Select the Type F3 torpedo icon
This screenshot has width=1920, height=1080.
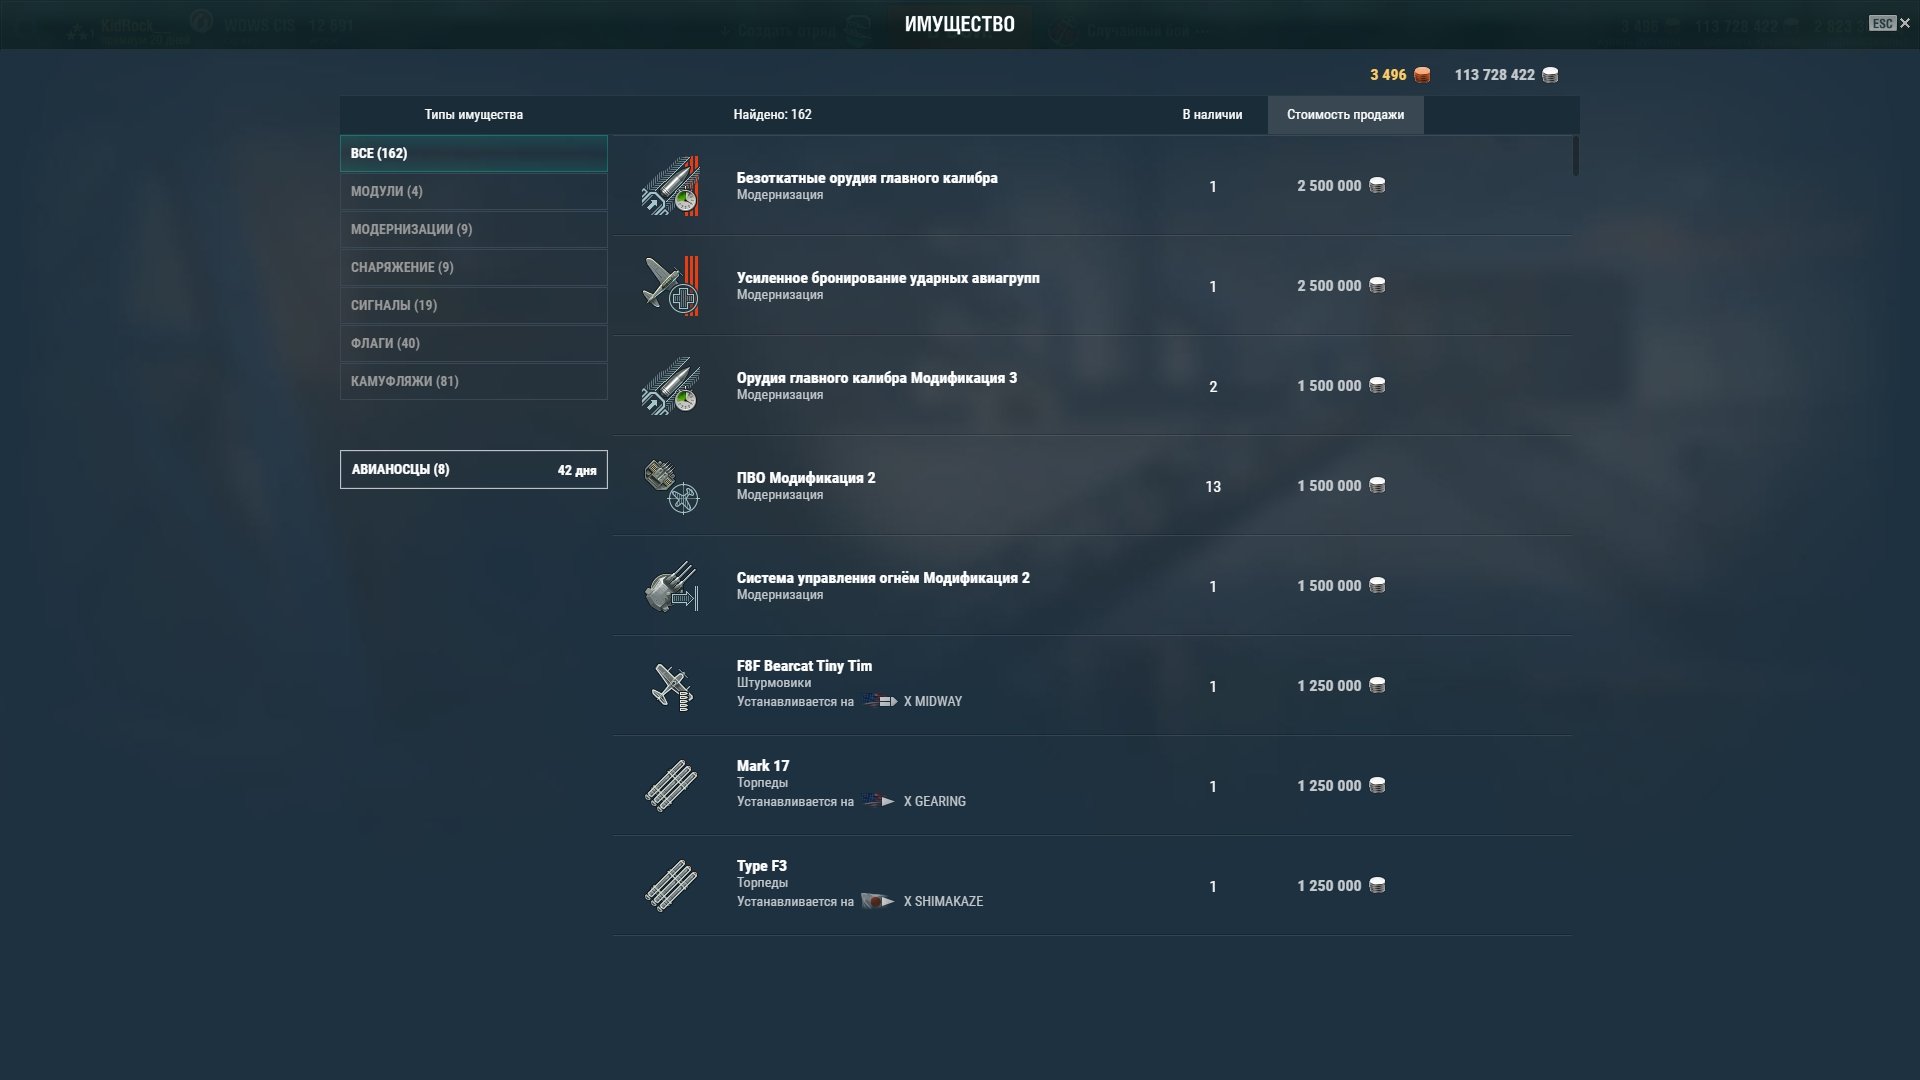pos(670,886)
